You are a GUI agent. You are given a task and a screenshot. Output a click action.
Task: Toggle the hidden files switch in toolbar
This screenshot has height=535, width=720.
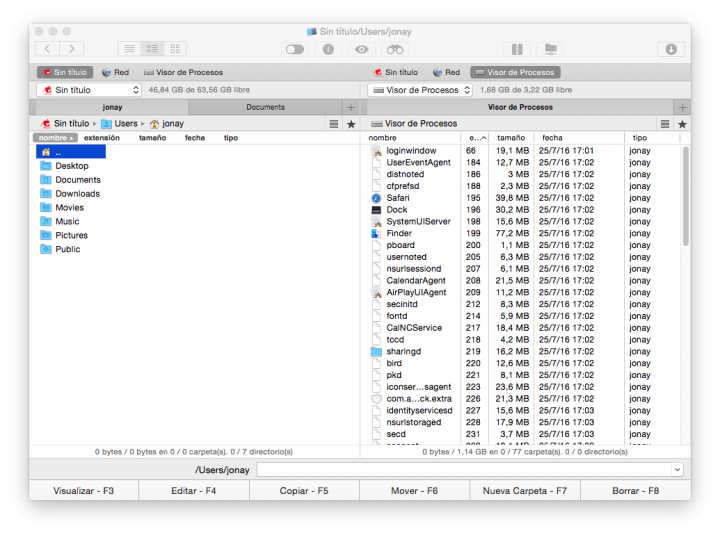click(295, 49)
